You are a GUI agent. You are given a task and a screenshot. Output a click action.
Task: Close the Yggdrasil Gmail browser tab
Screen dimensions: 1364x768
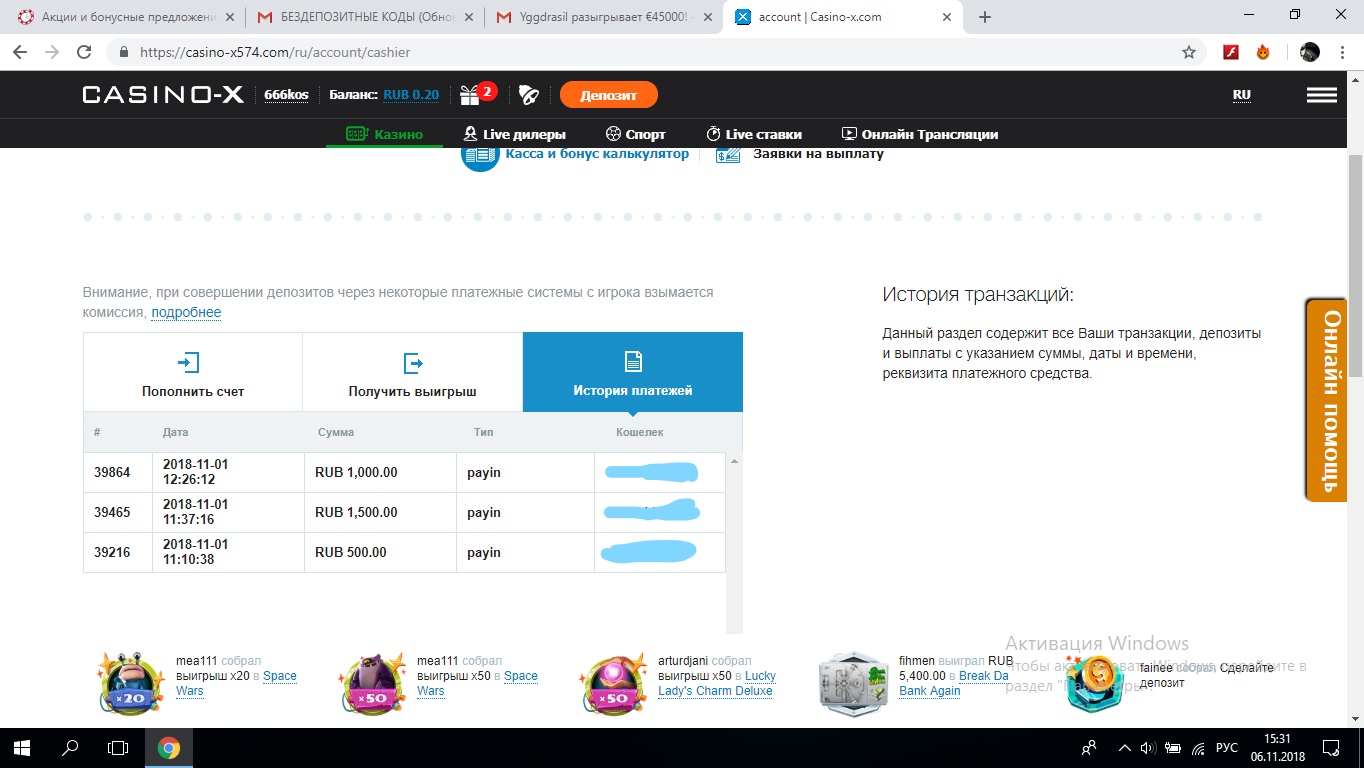[x=709, y=17]
